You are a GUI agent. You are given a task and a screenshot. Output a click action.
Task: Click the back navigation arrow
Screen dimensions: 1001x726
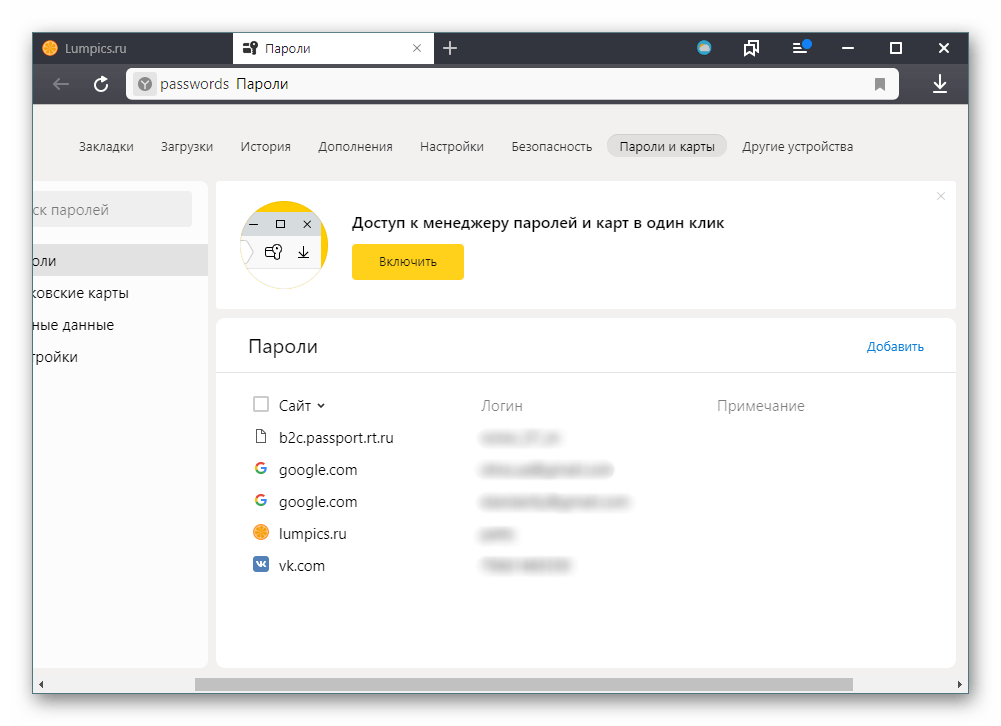click(x=61, y=85)
